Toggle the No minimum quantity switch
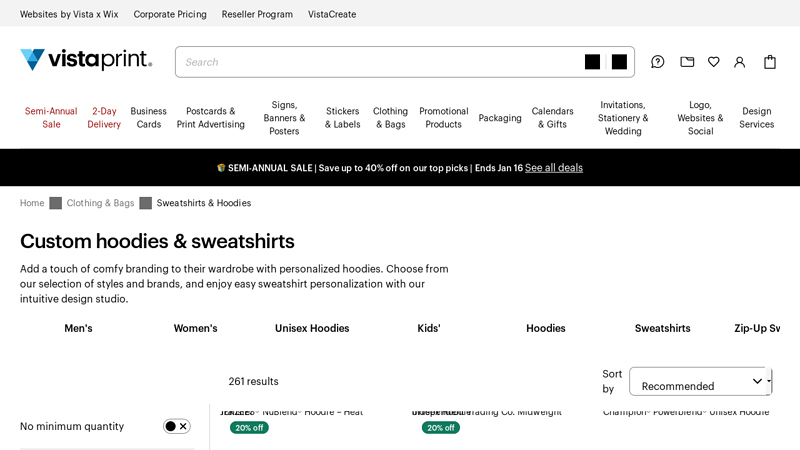Viewport: 800px width, 450px height. pos(177,426)
